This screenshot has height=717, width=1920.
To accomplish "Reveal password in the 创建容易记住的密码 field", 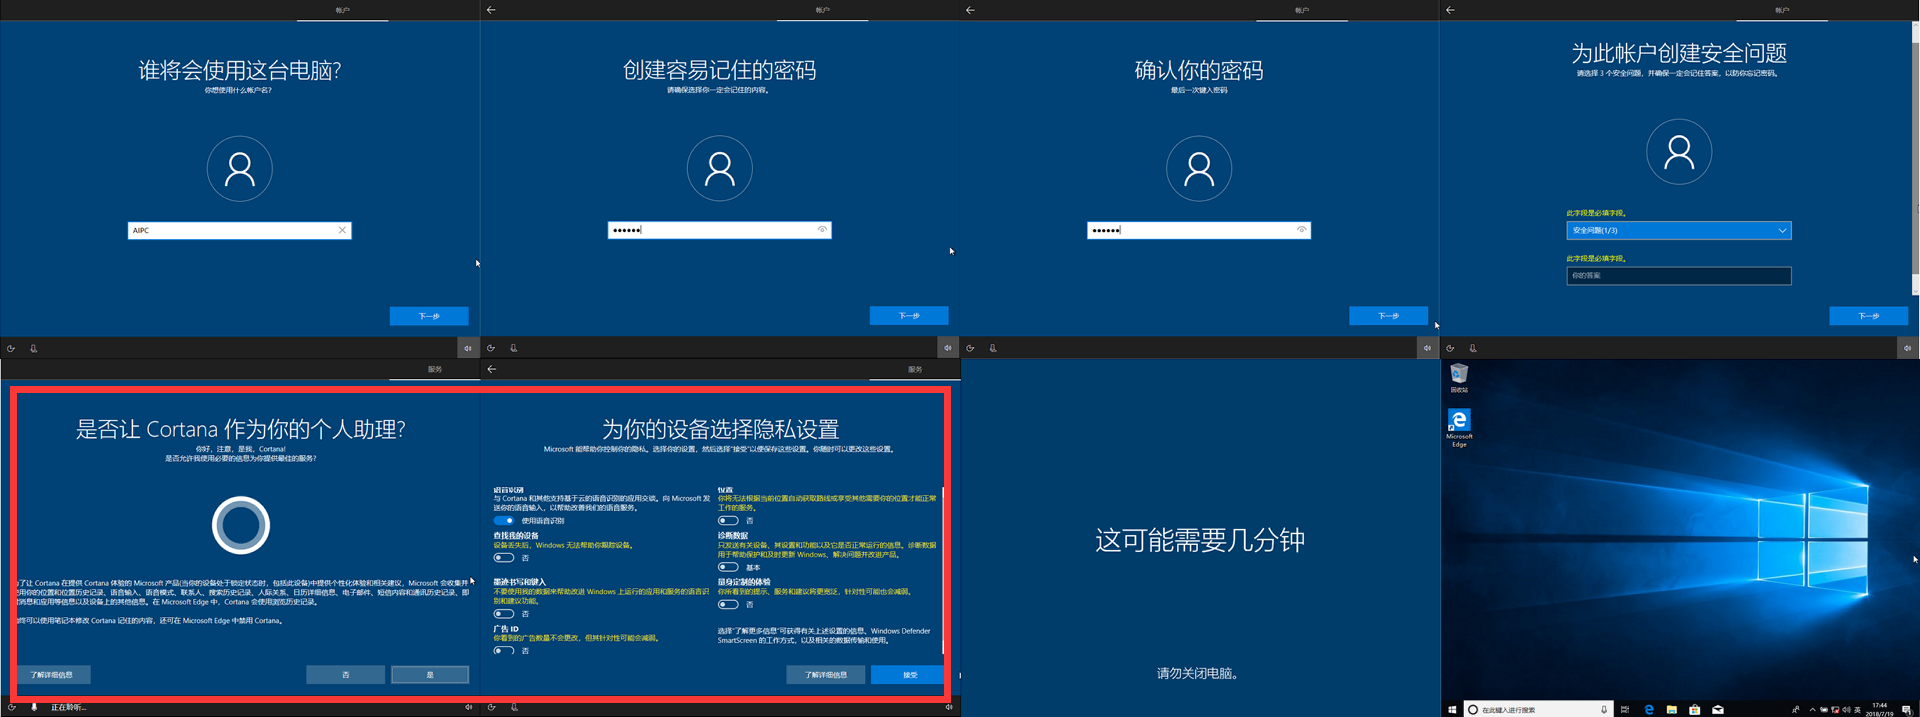I will pos(822,230).
